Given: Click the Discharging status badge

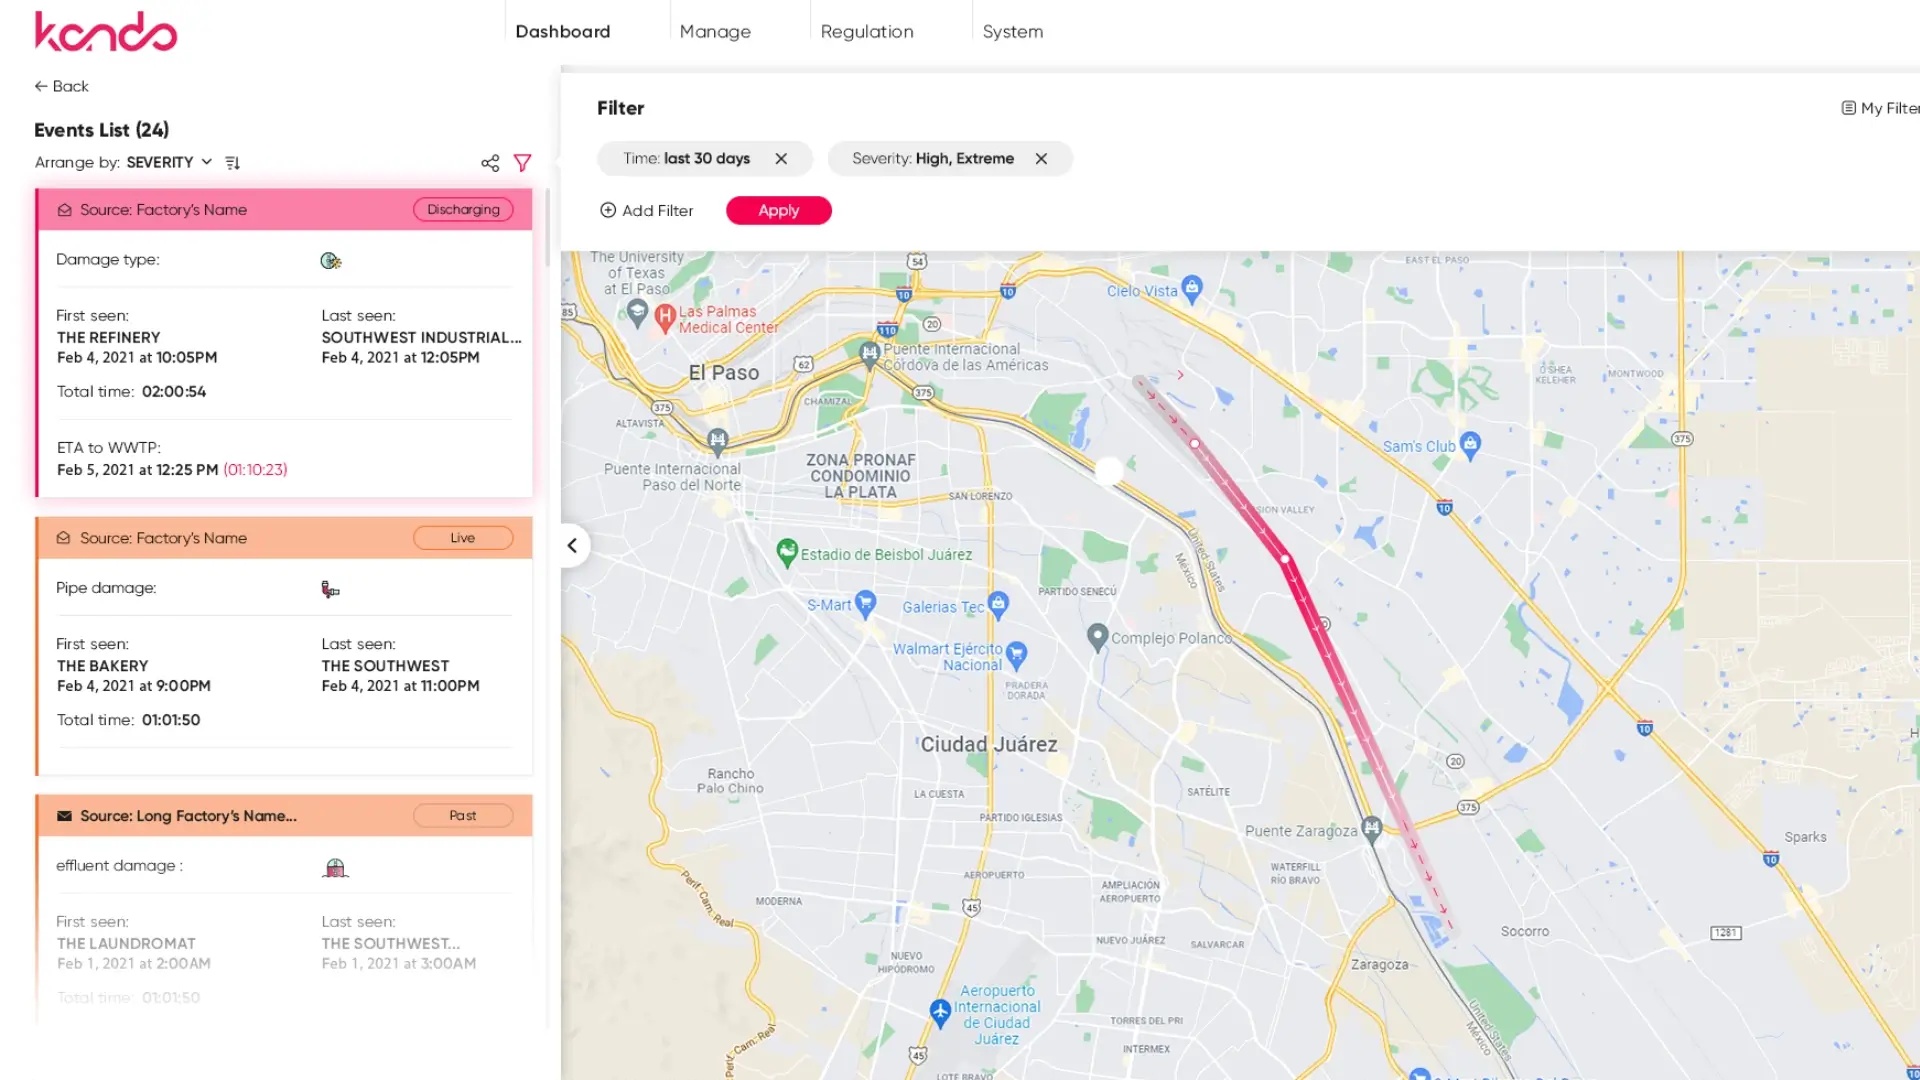Looking at the screenshot, I should point(463,210).
